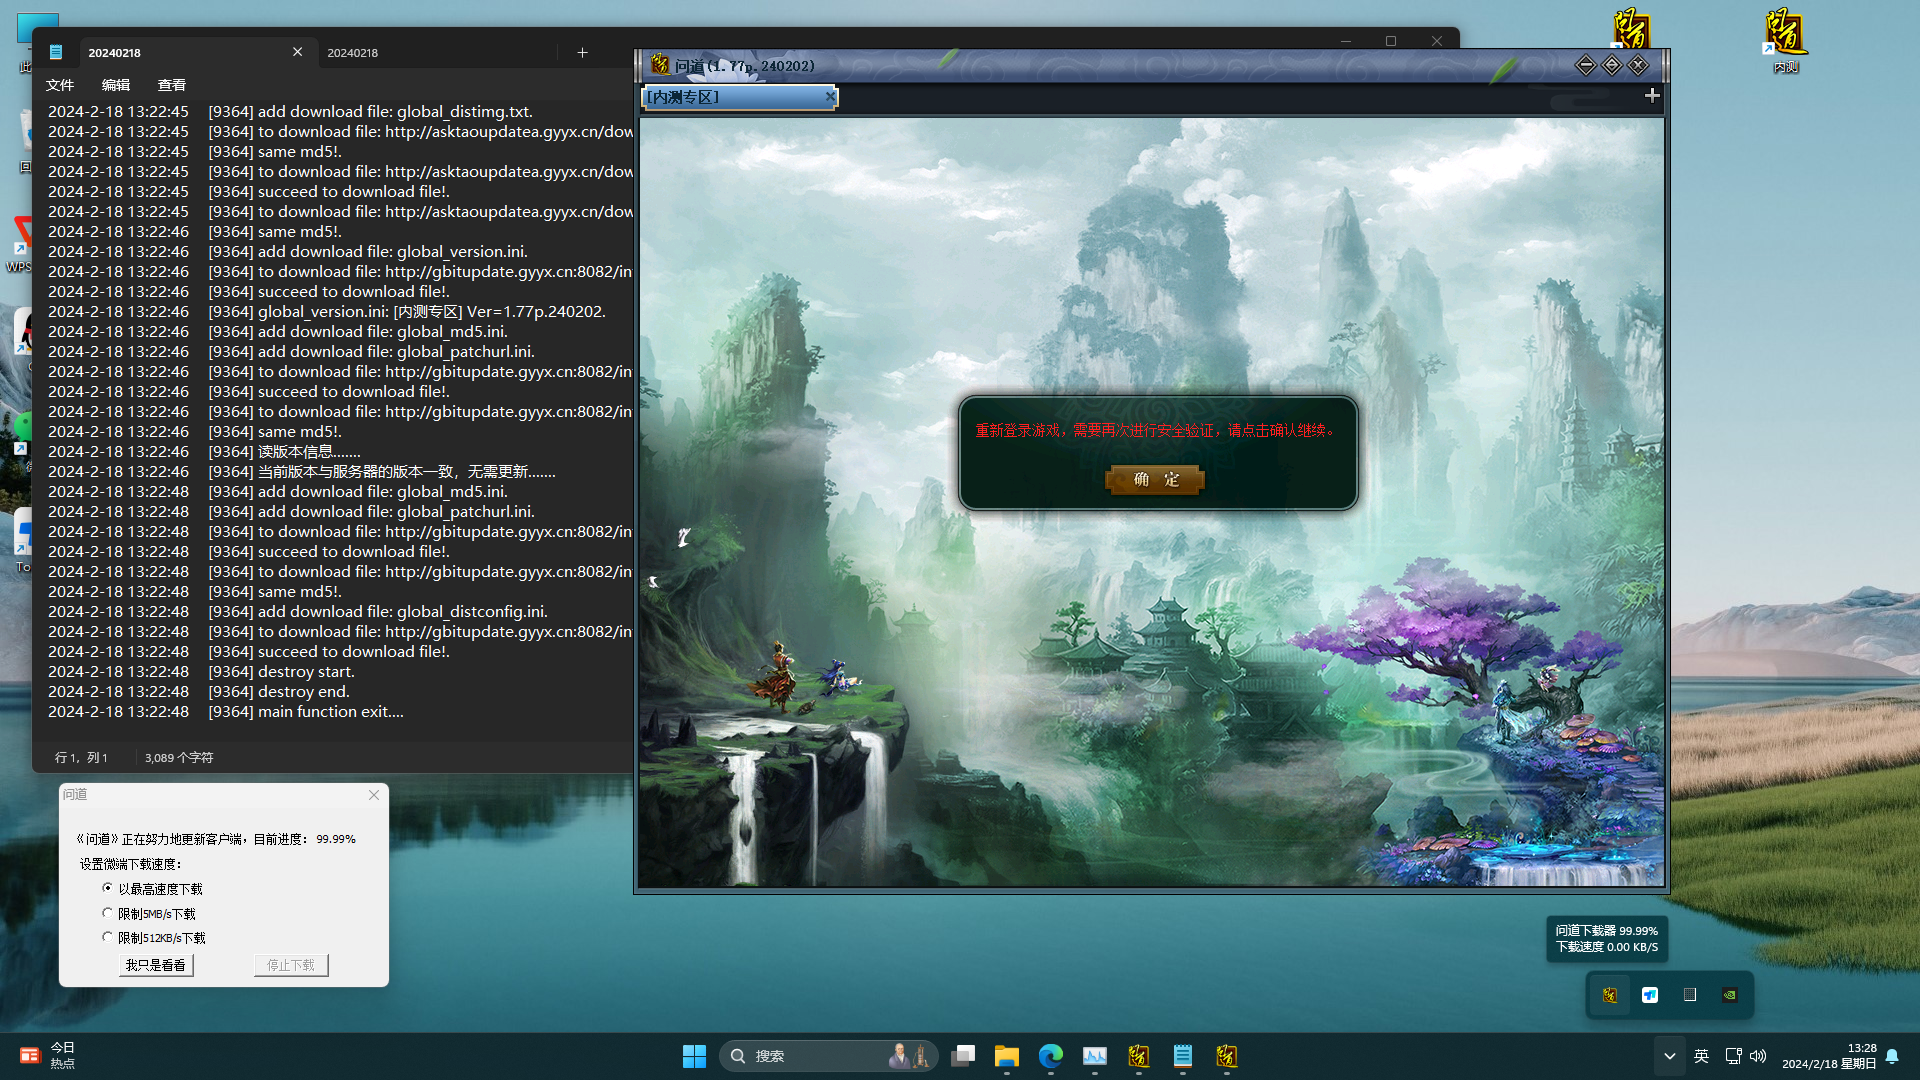Minimize the 问道 game window via diamond icon
Screen dimensions: 1920x1080
point(1586,66)
